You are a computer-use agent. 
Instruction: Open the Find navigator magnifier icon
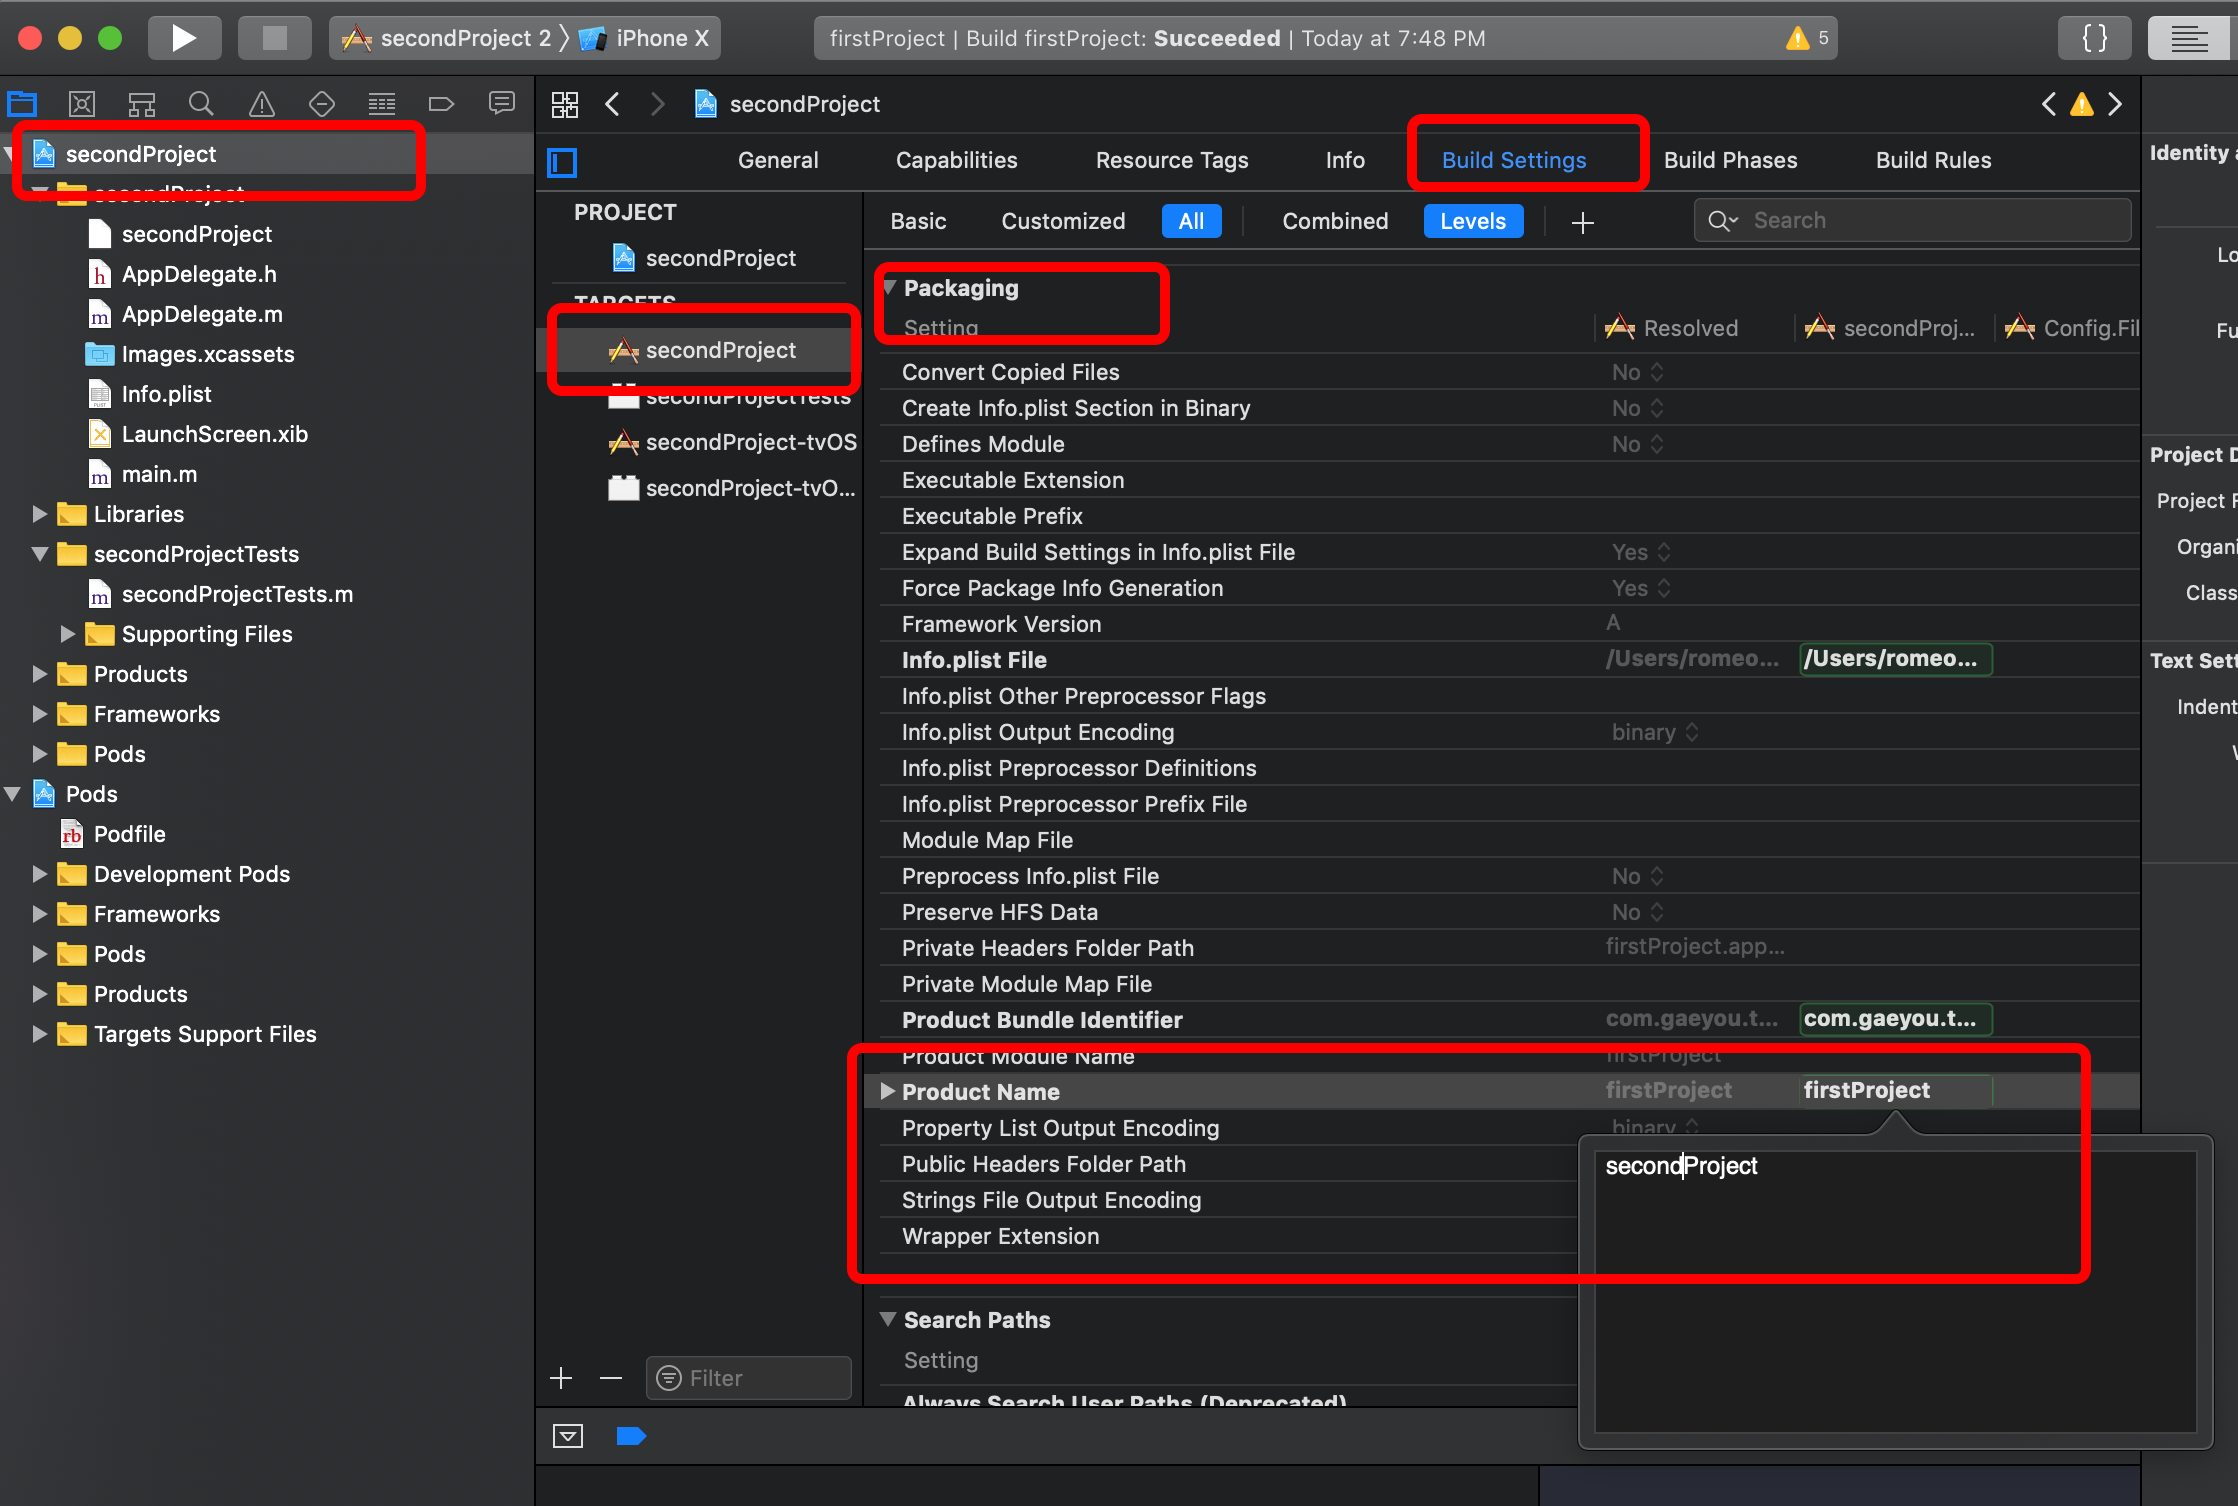pos(201,104)
